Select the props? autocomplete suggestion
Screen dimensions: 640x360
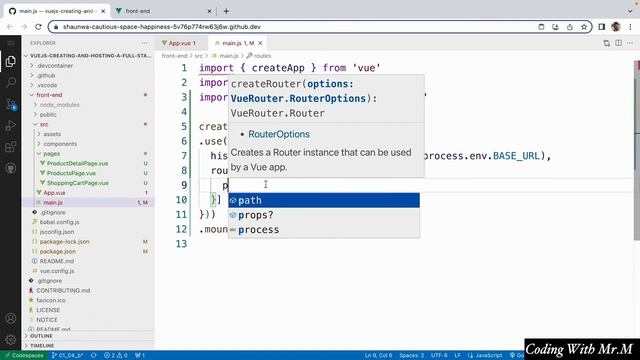pyautogui.click(x=324, y=215)
